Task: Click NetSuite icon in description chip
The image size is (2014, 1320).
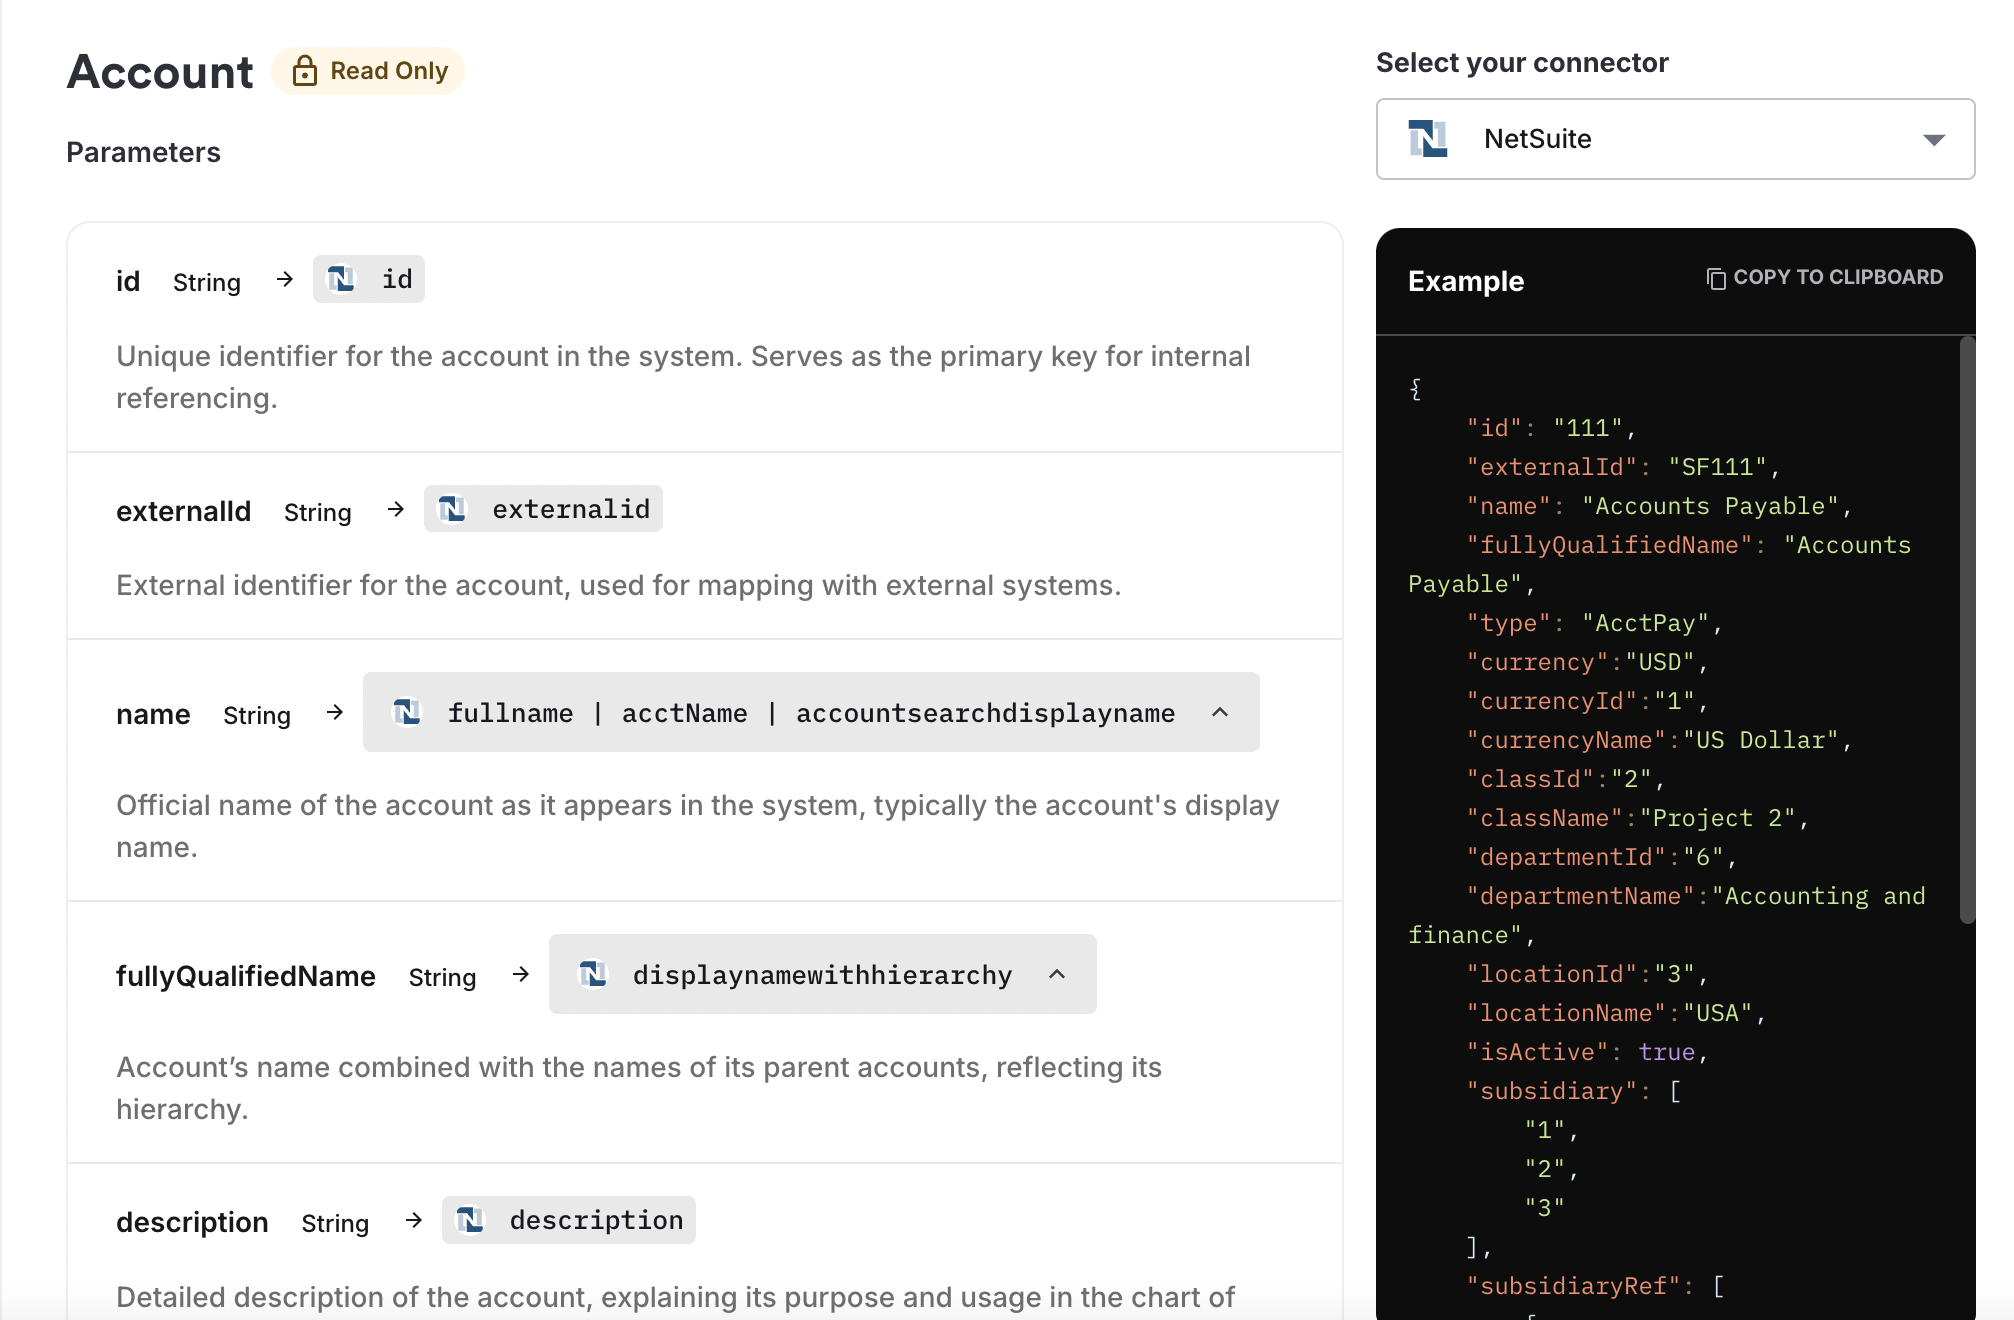Action: [x=470, y=1220]
